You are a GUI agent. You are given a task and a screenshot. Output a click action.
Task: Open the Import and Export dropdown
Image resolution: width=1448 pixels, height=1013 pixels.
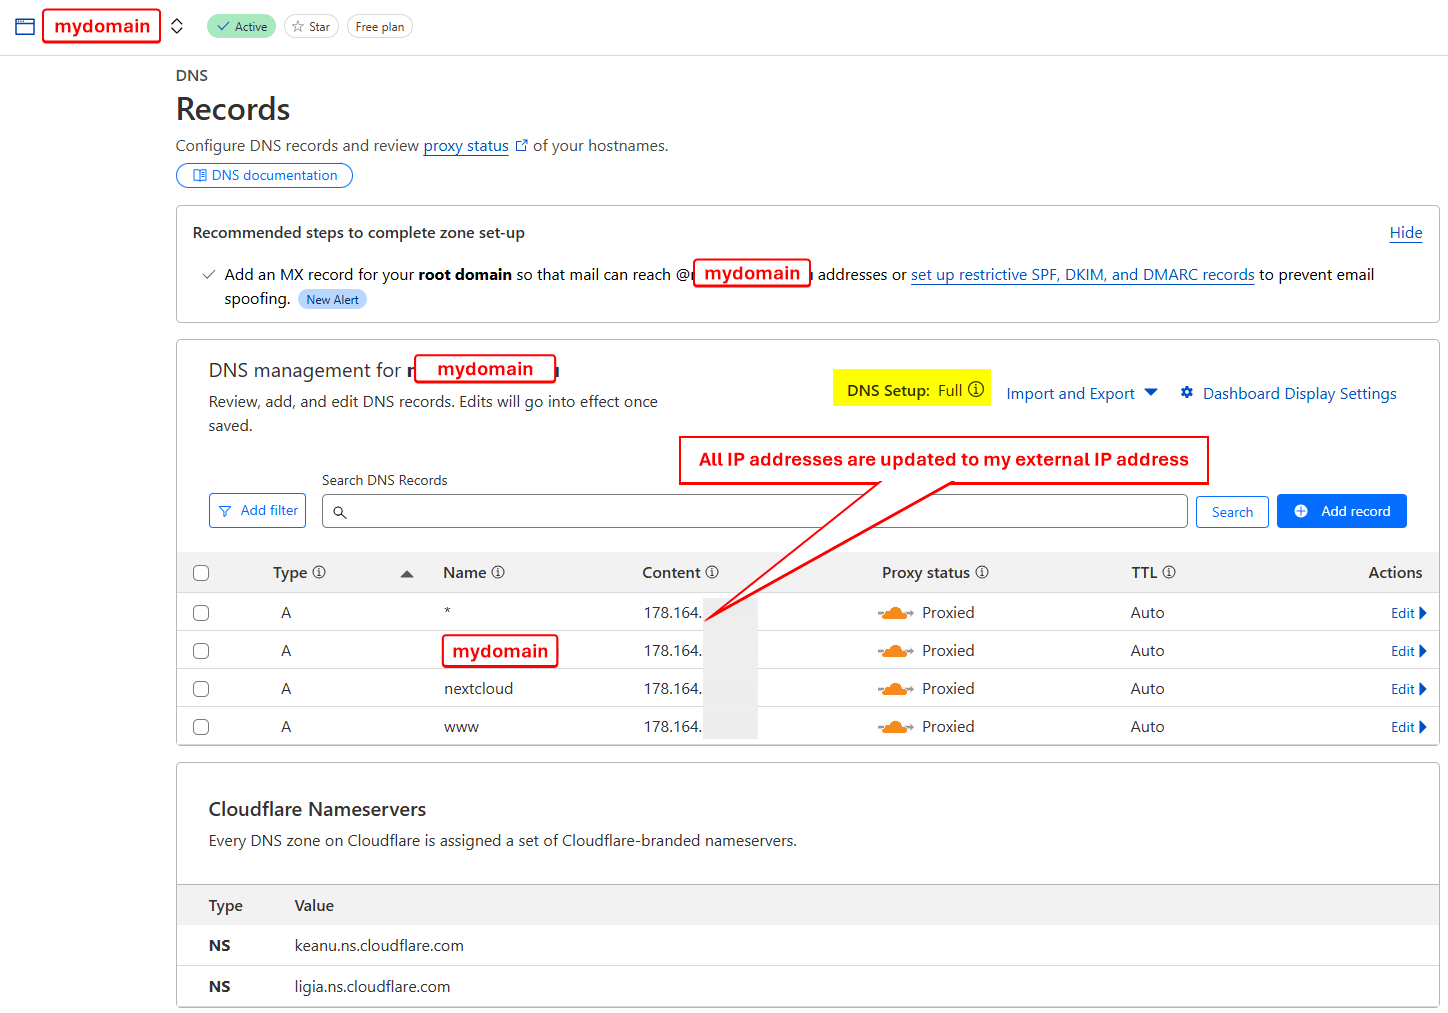coord(1082,393)
